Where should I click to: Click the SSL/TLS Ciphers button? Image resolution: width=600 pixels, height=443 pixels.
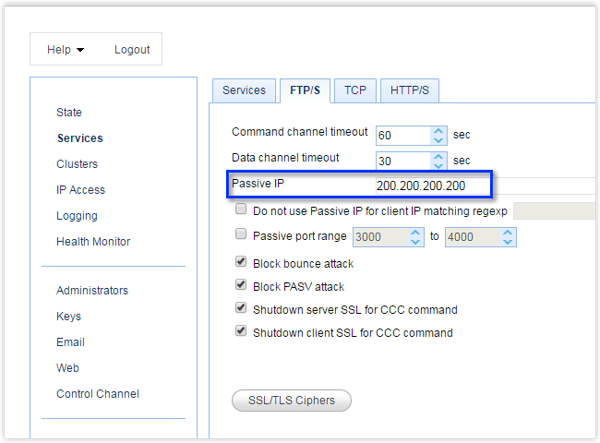[x=291, y=401]
